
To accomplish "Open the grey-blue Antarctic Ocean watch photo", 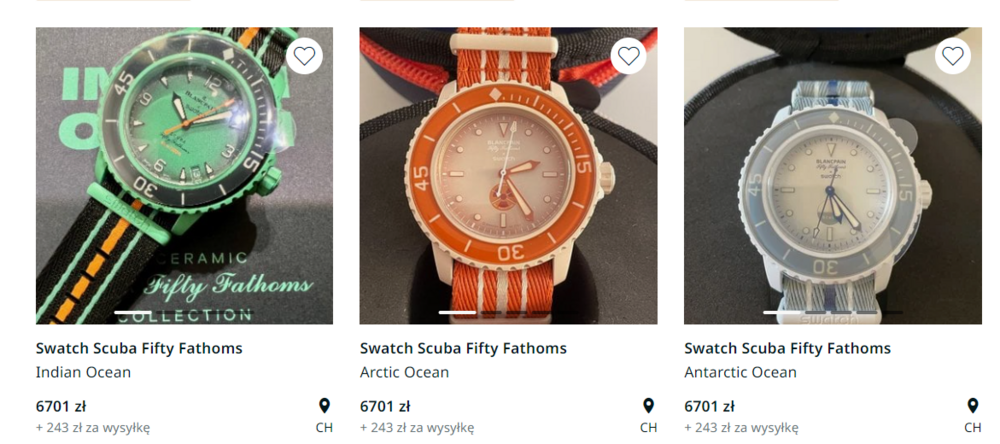I will pos(832,176).
